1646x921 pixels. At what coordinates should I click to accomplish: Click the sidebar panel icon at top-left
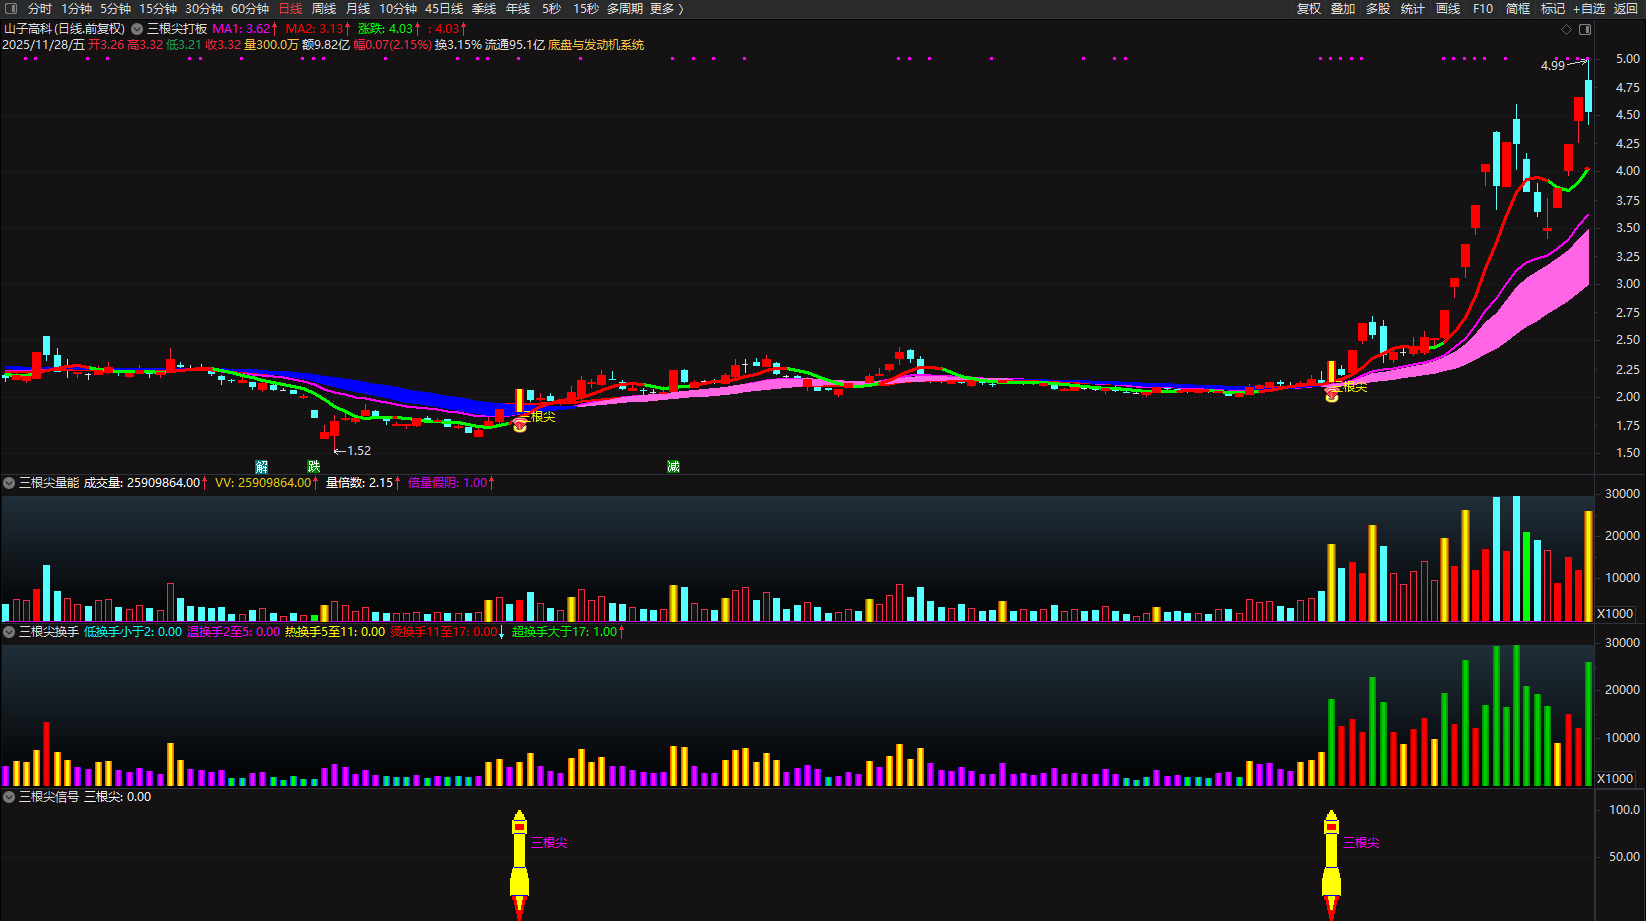pos(11,9)
